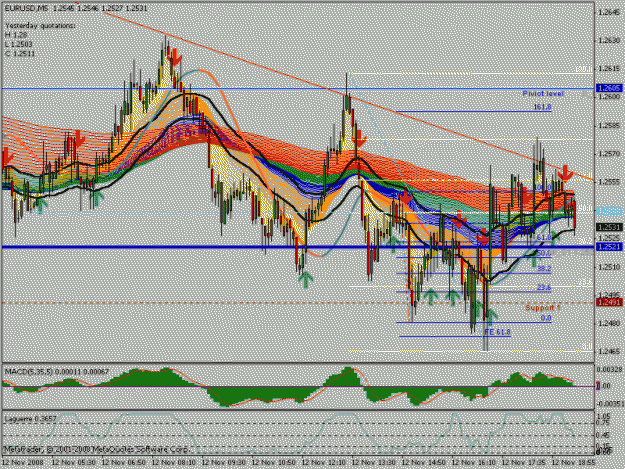Click the red sell arrow at the 1.2630 peak
Viewport: 625px width, 469px height.
pos(175,58)
